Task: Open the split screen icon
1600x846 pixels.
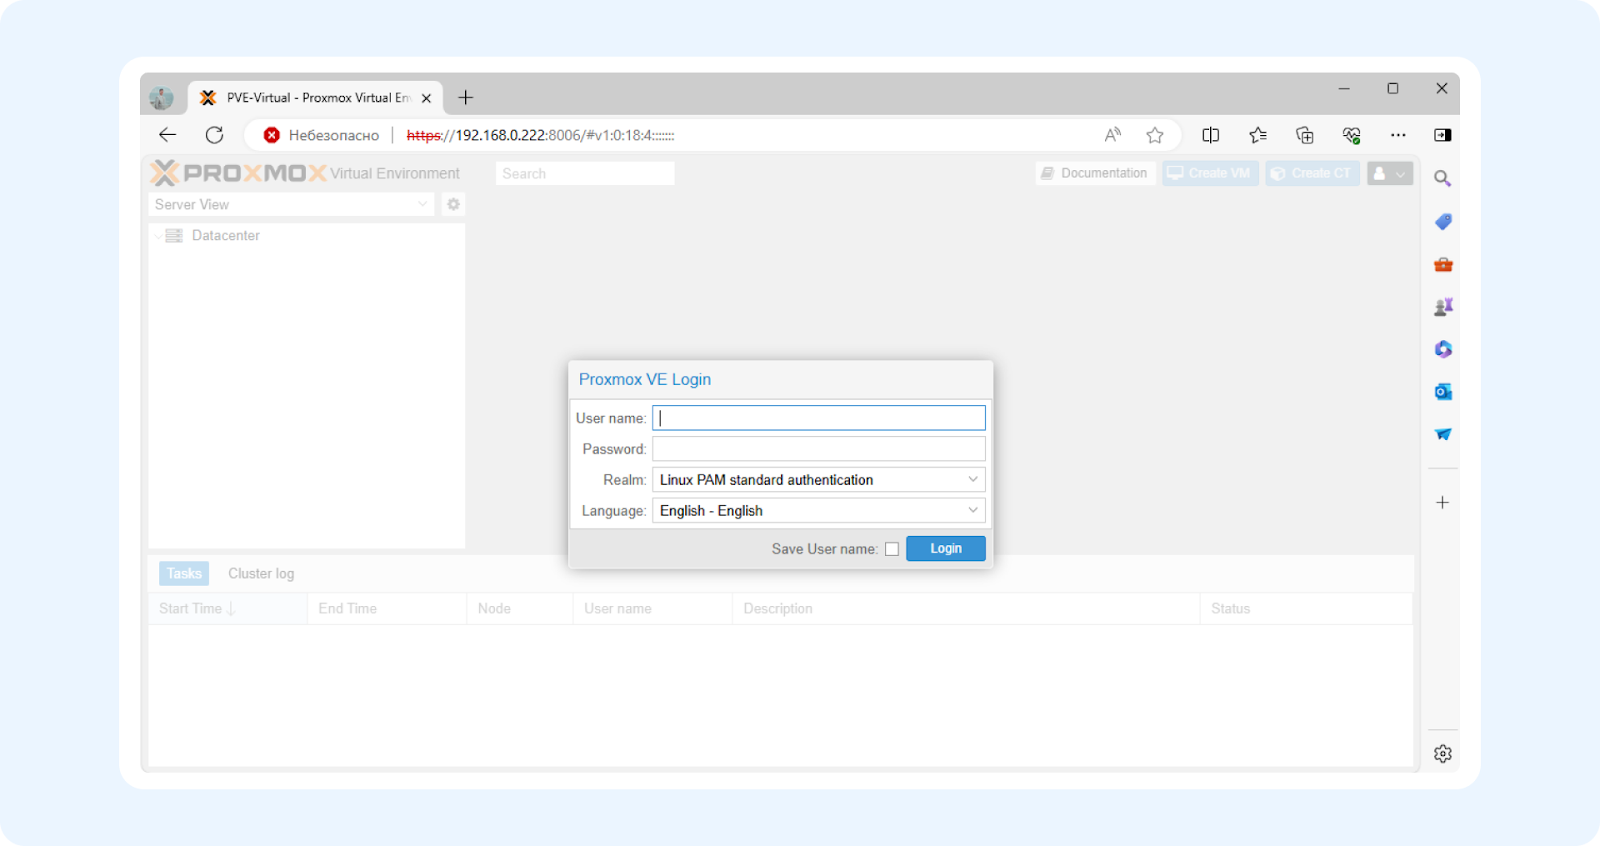Action: (1210, 135)
